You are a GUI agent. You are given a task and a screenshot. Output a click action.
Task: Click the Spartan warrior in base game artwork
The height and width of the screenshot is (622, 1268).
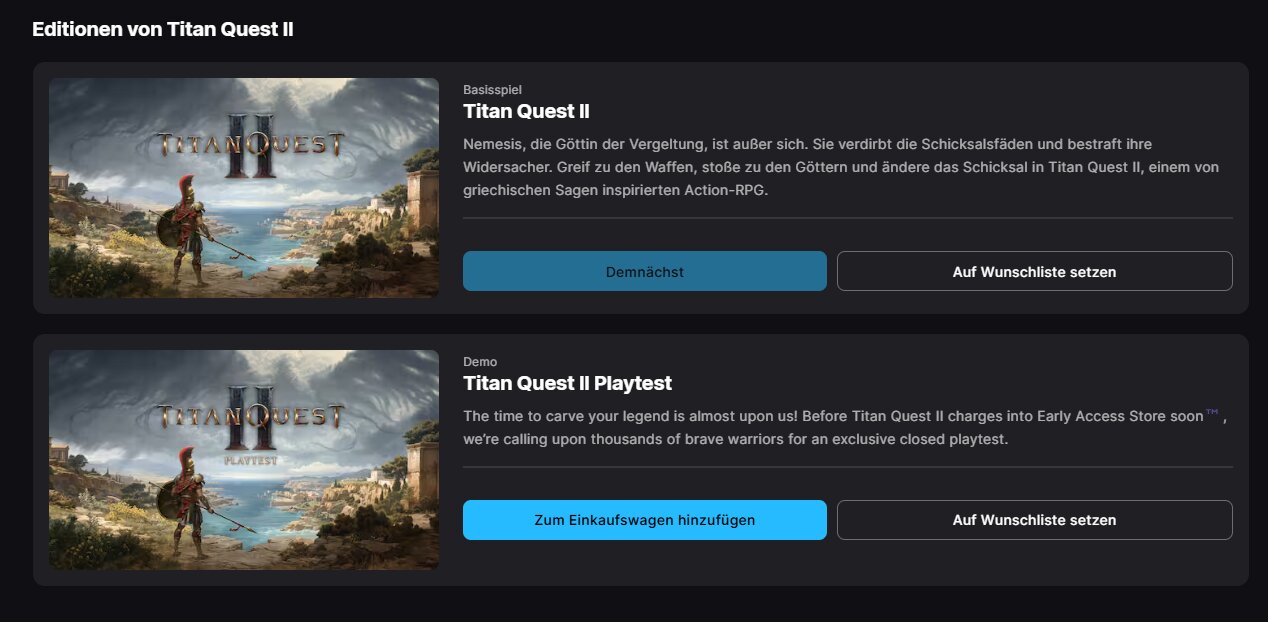click(x=187, y=225)
